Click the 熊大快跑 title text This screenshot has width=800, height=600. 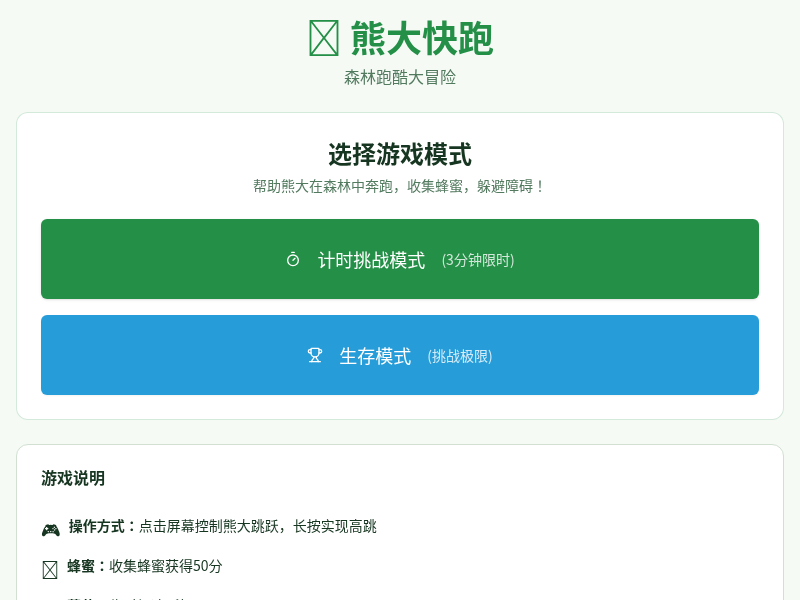[421, 39]
